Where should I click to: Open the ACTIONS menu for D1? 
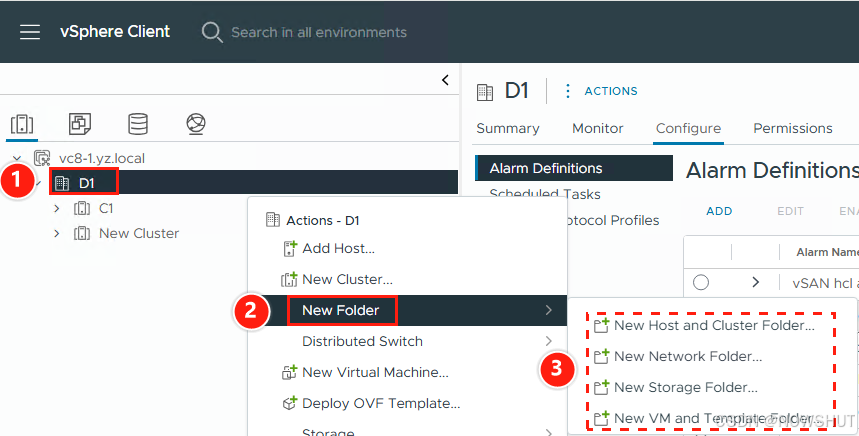(x=601, y=91)
